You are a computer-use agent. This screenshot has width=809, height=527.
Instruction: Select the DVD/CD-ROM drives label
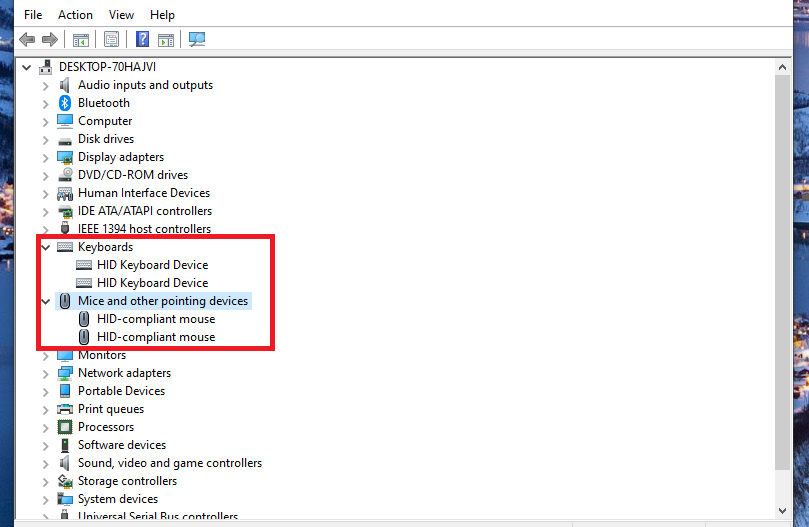[133, 175]
